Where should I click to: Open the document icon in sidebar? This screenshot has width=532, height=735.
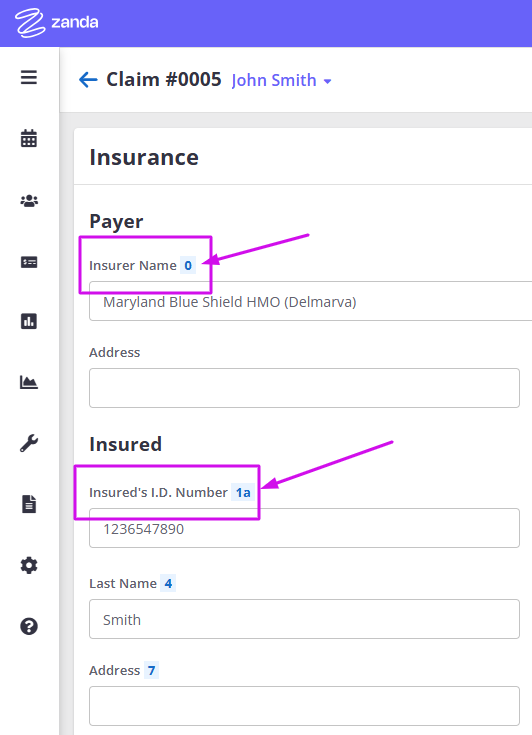pos(29,504)
